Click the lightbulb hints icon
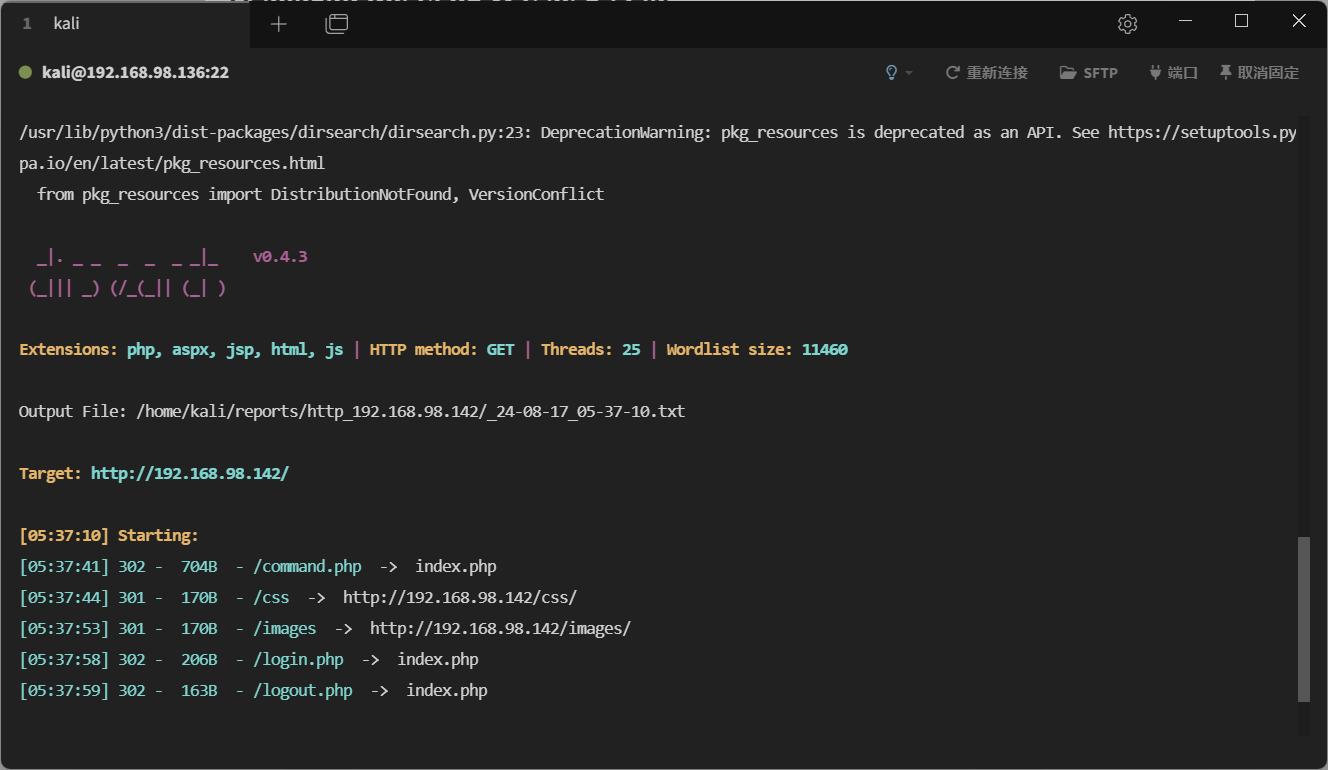This screenshot has width=1328, height=770. [892, 72]
